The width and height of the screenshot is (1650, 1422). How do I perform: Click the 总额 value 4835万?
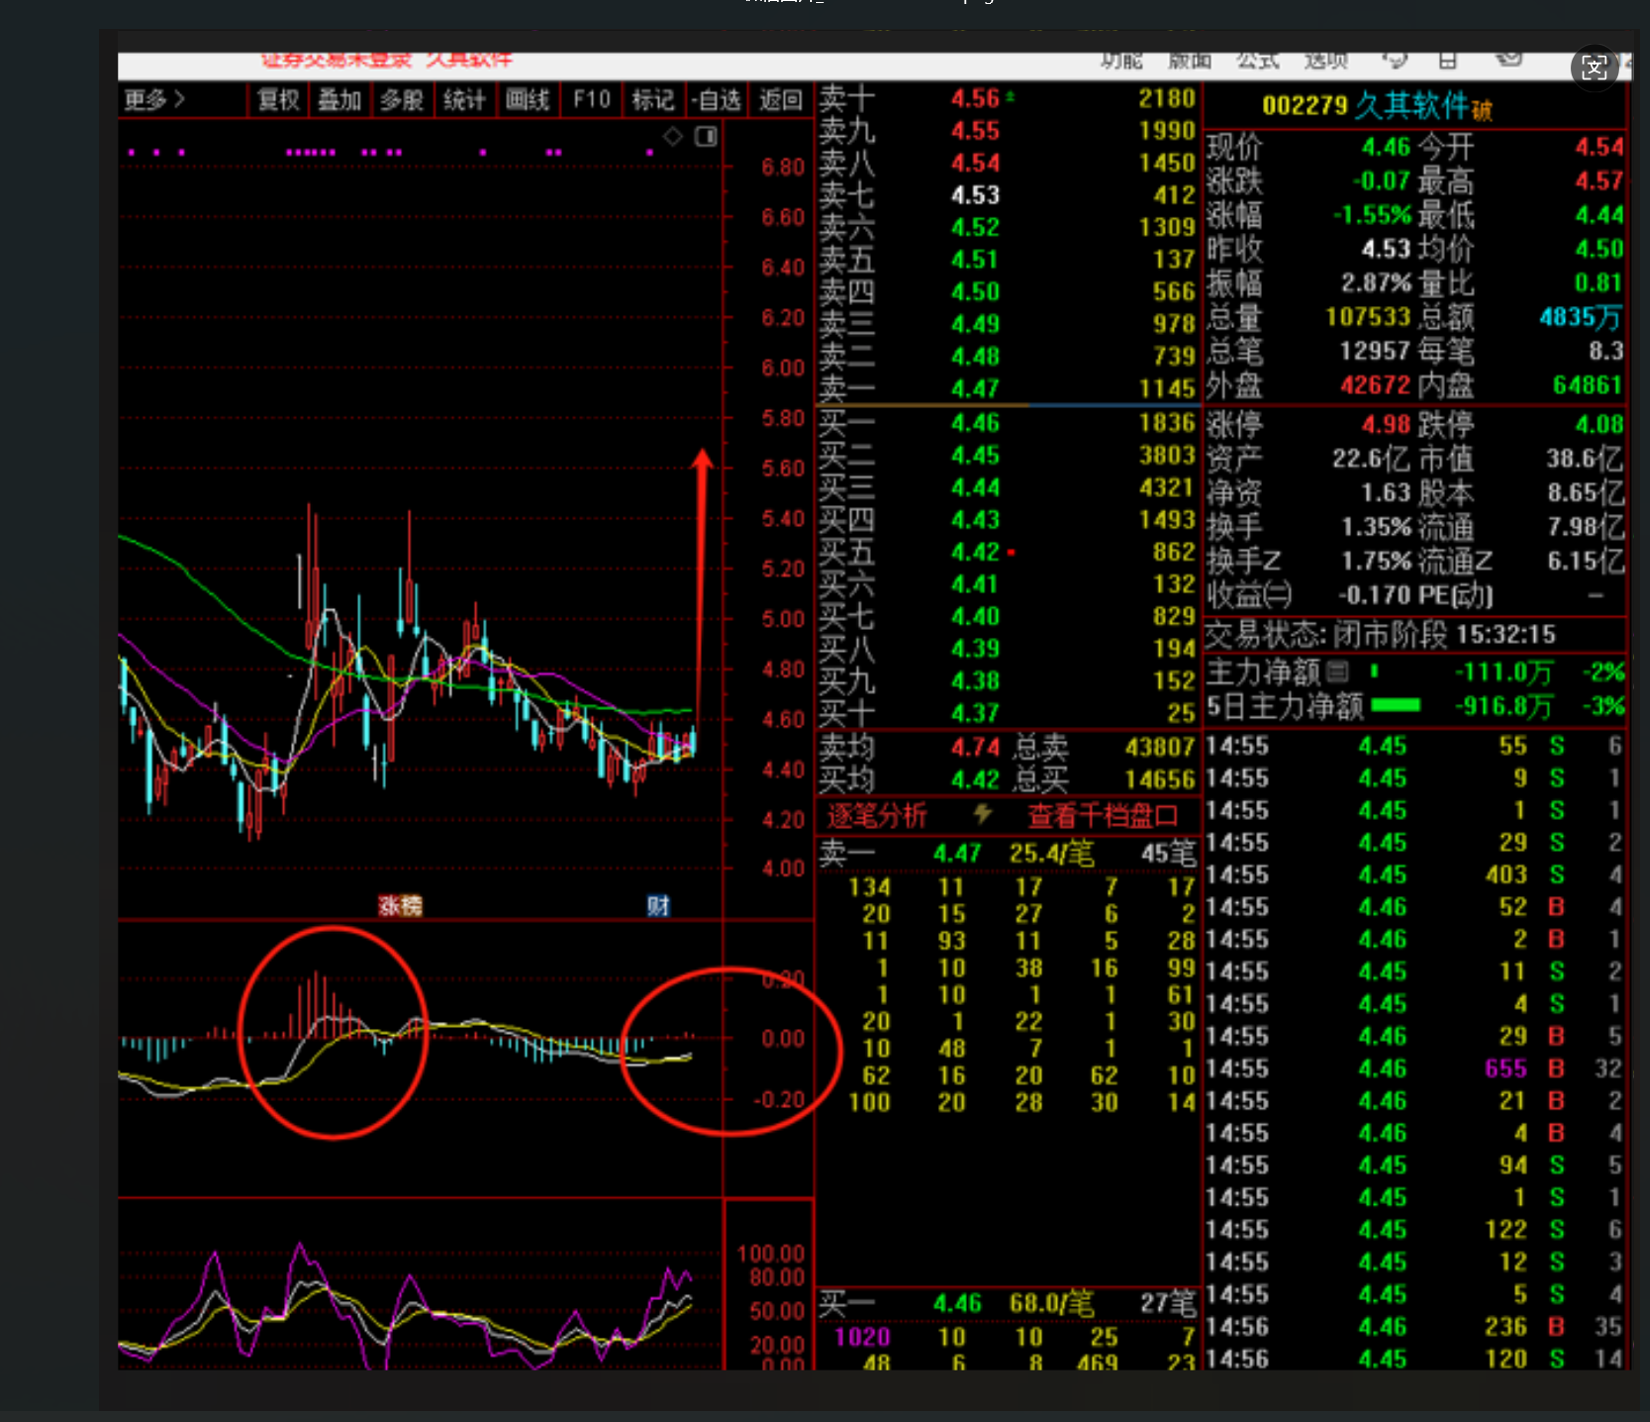point(1580,317)
